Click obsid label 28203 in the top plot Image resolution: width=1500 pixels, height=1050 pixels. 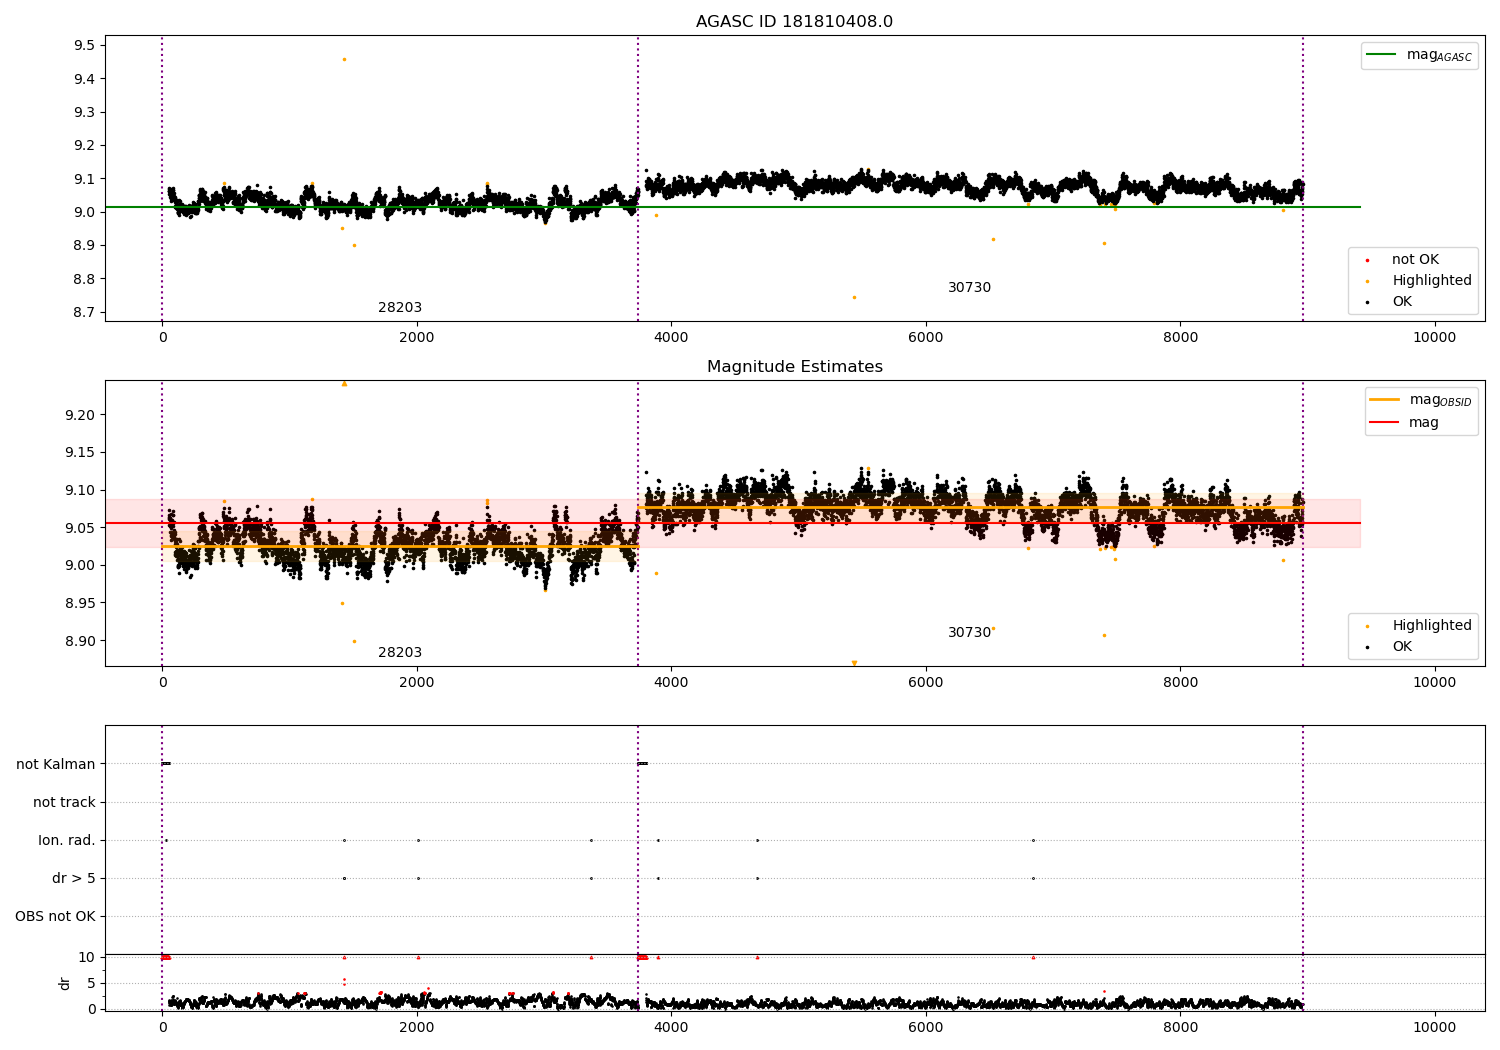(x=400, y=308)
